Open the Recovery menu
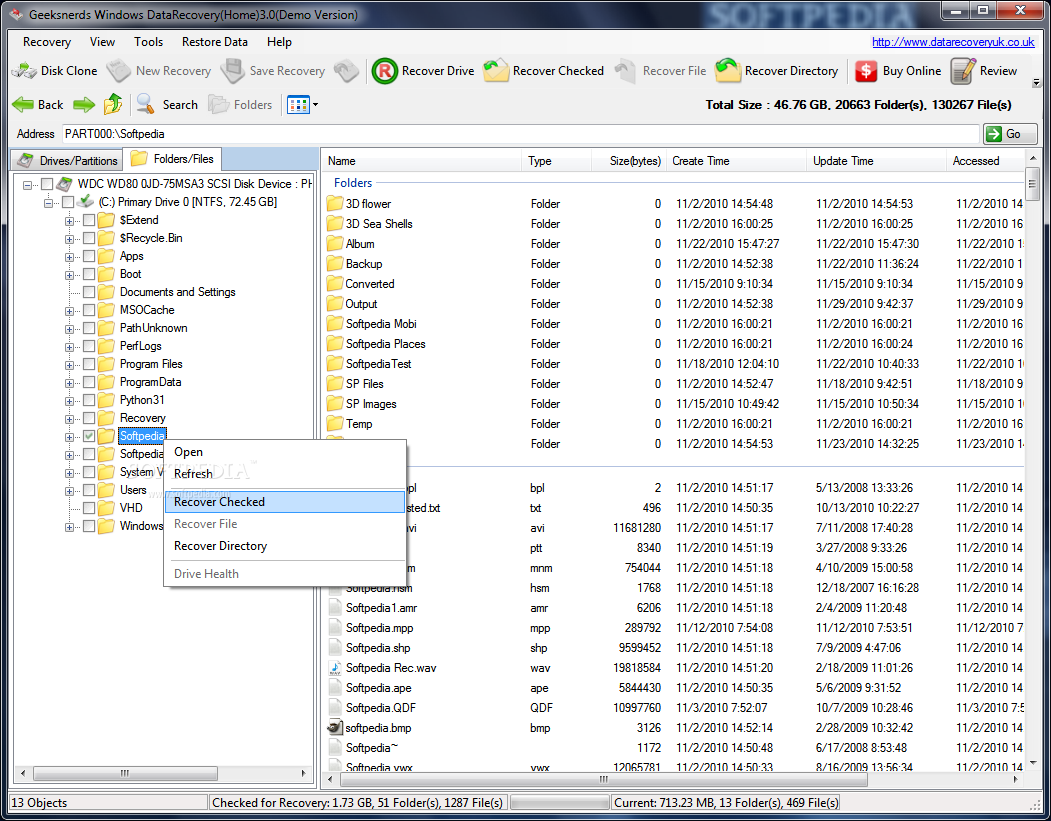 click(46, 42)
